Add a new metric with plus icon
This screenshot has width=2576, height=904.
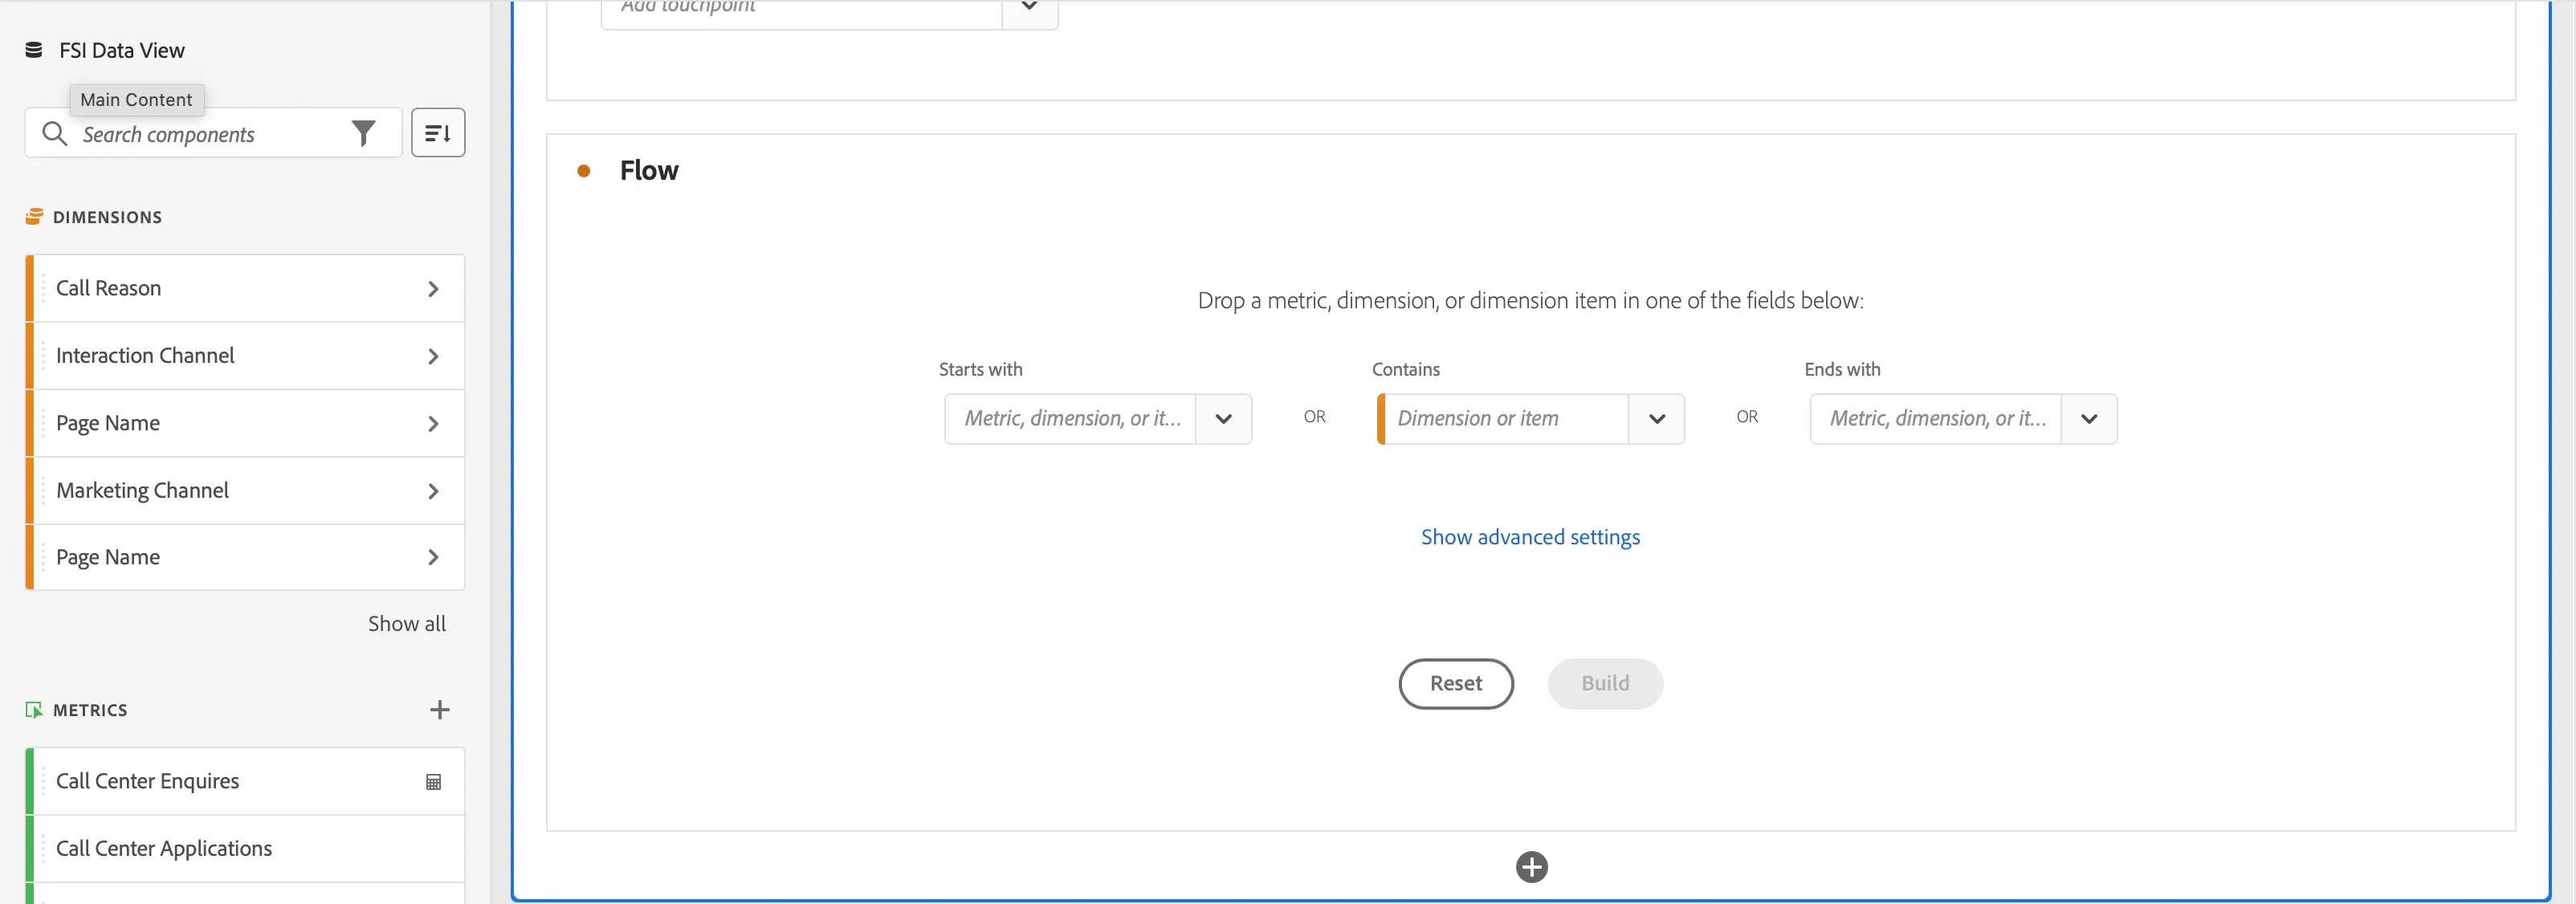pyautogui.click(x=439, y=710)
